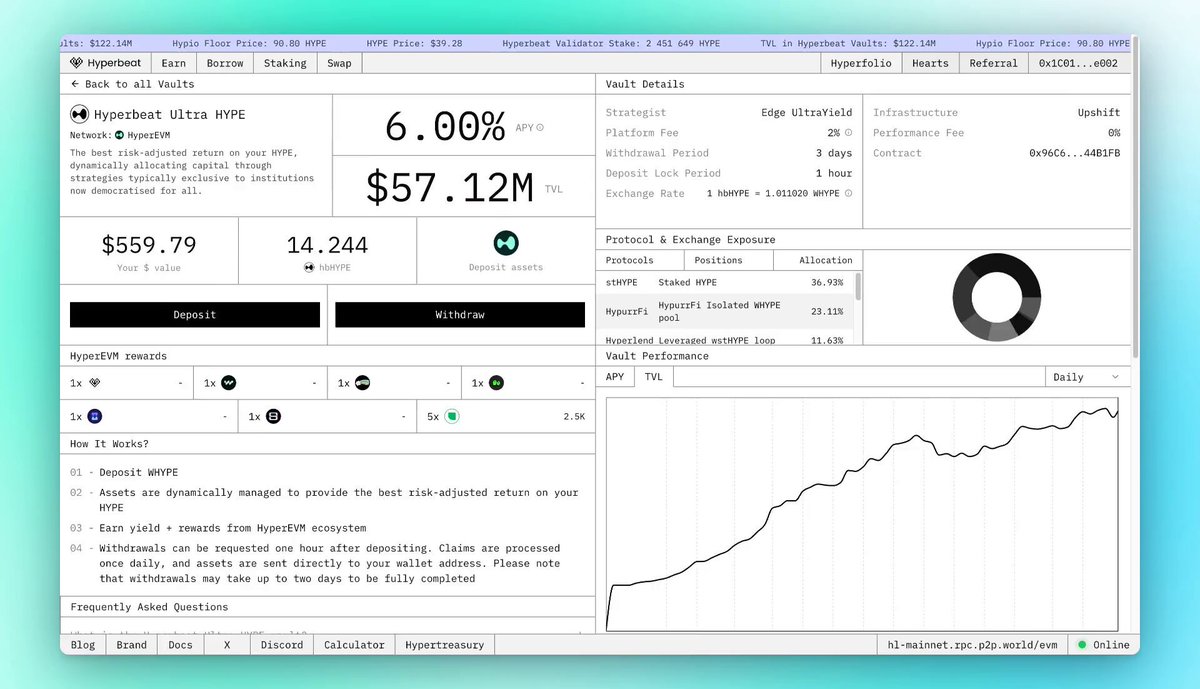Open the Earn tab
Viewport: 1200px width, 689px height.
pos(173,63)
